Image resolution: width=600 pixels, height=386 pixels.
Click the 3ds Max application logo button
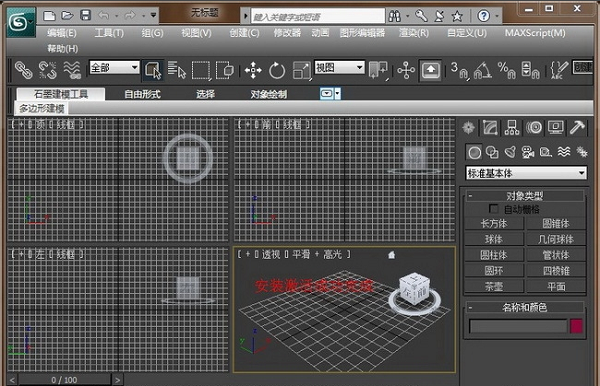21,22
